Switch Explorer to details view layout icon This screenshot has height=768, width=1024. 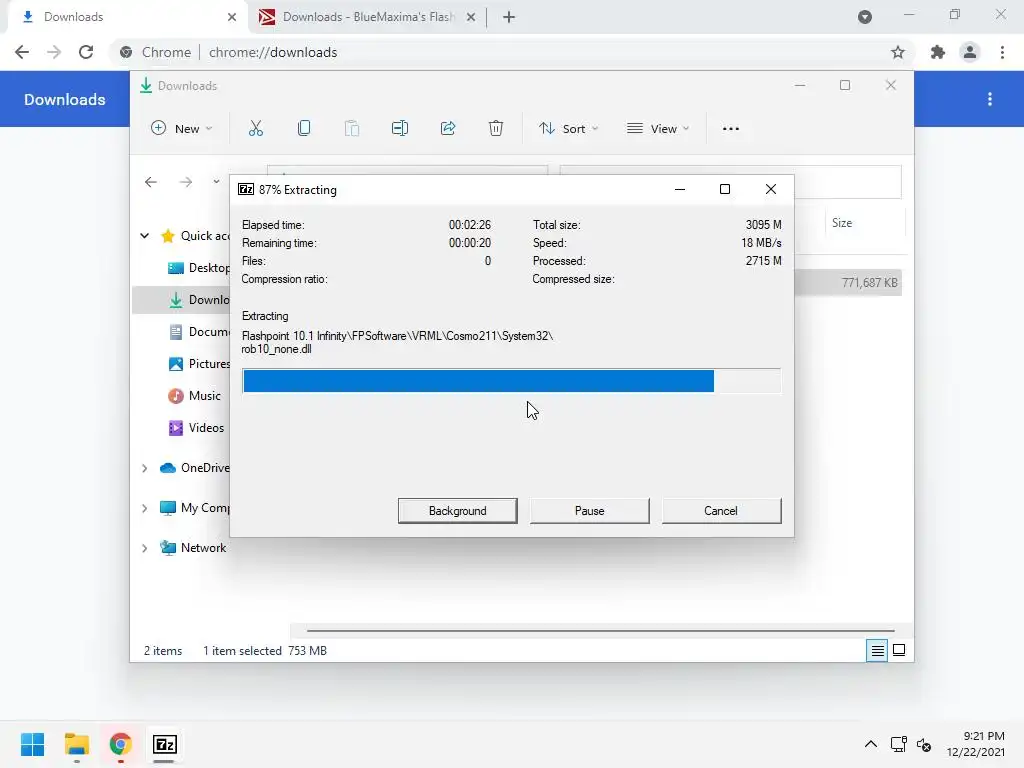(x=877, y=650)
